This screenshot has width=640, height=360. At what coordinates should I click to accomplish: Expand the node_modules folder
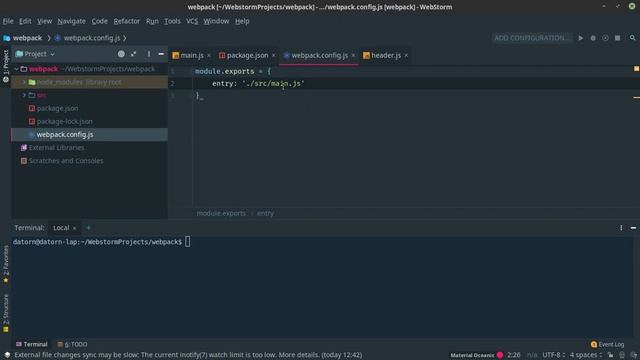(24, 82)
